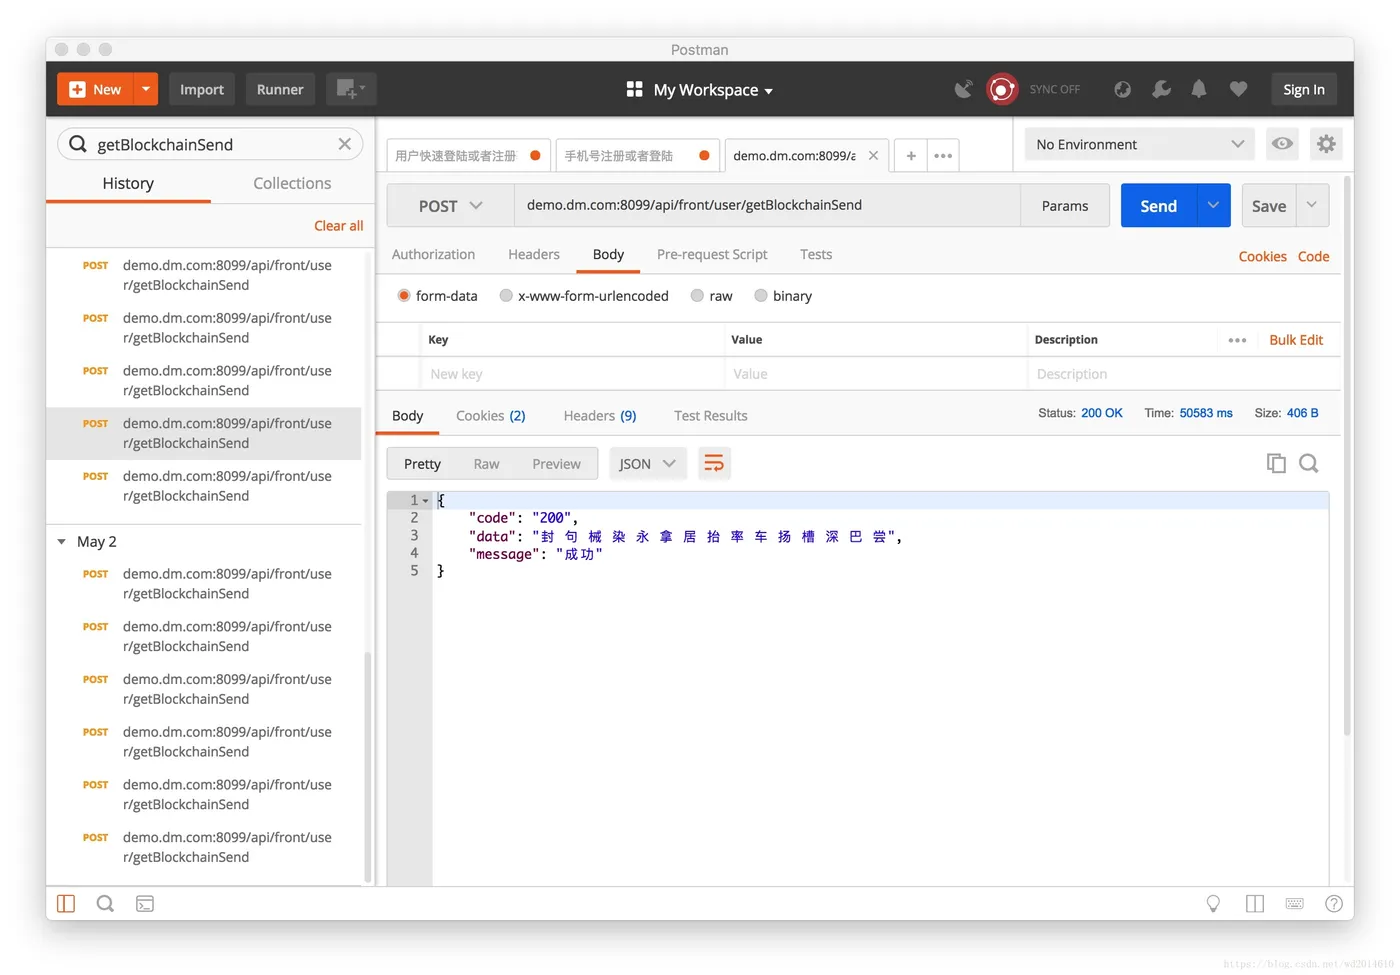Open the Find magnifier in status bar

[105, 904]
